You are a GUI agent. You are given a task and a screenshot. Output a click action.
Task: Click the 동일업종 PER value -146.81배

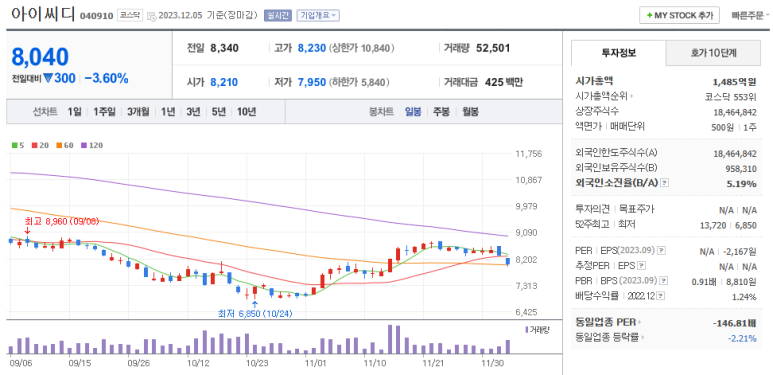pos(734,323)
